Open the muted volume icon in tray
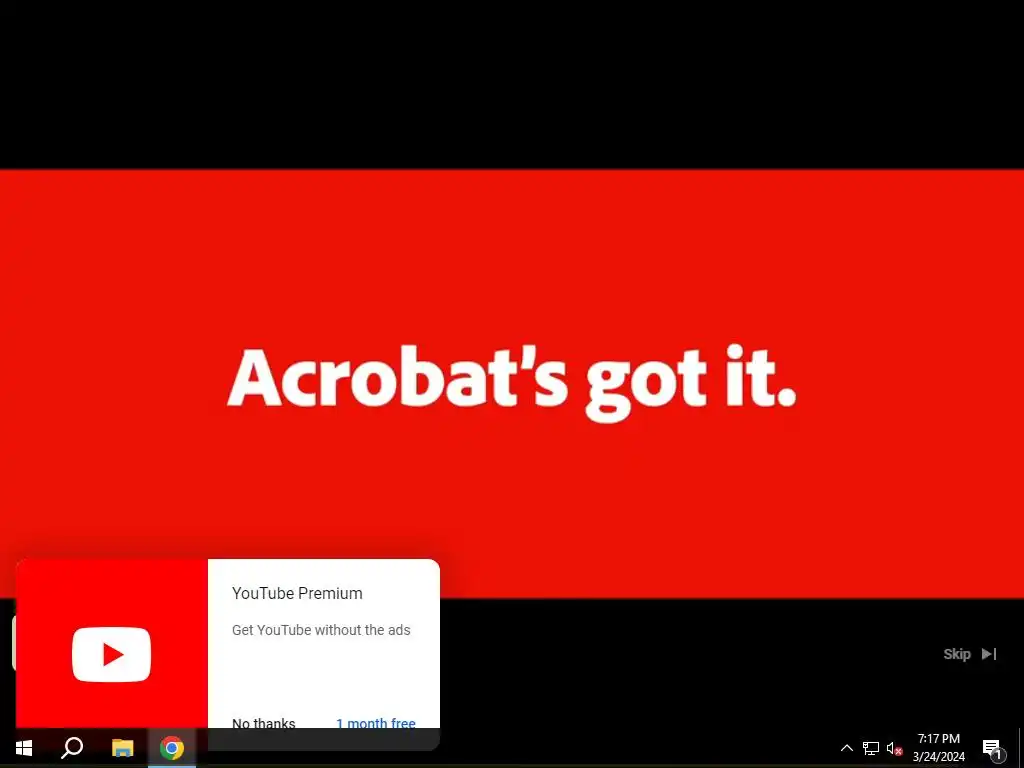1024x768 pixels. (894, 748)
